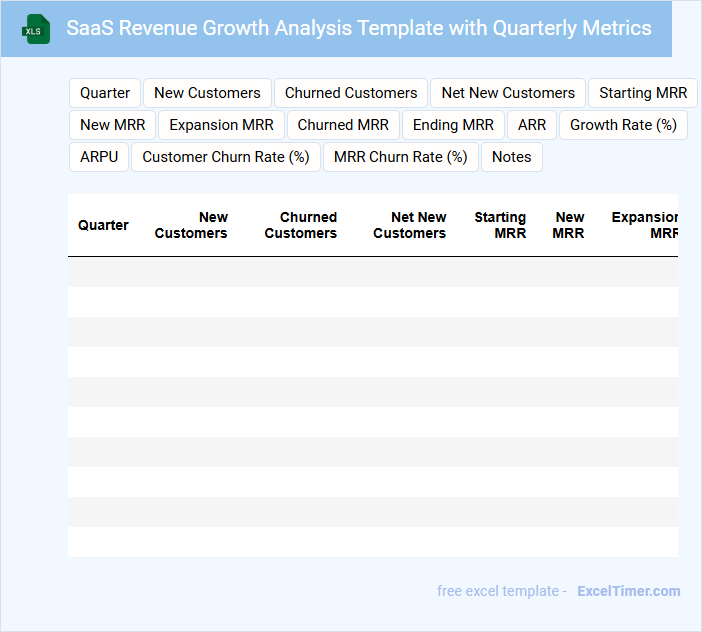Image resolution: width=702 pixels, height=632 pixels.
Task: Click the ARR tag
Action: coord(532,125)
